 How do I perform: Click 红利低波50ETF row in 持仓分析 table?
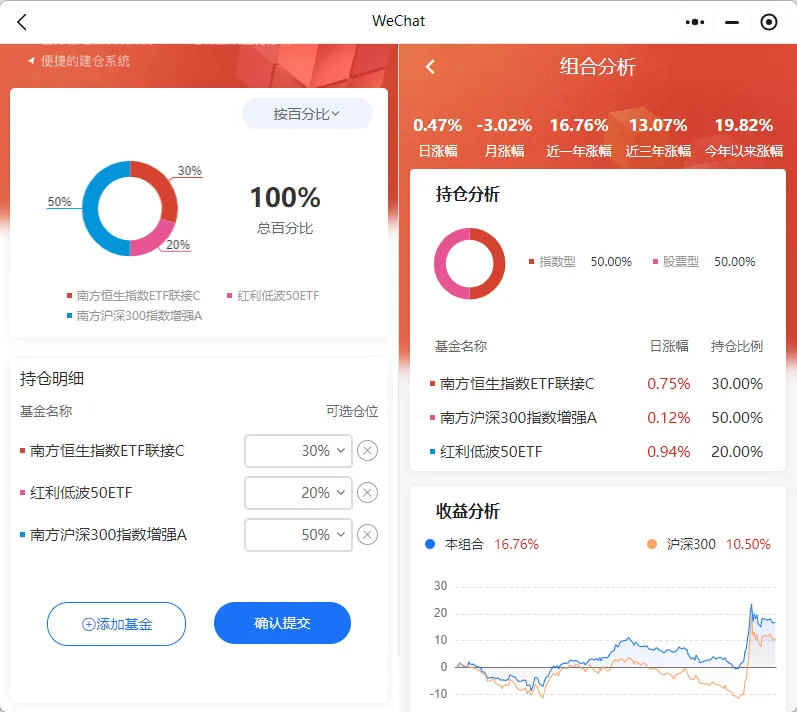tap(596, 451)
